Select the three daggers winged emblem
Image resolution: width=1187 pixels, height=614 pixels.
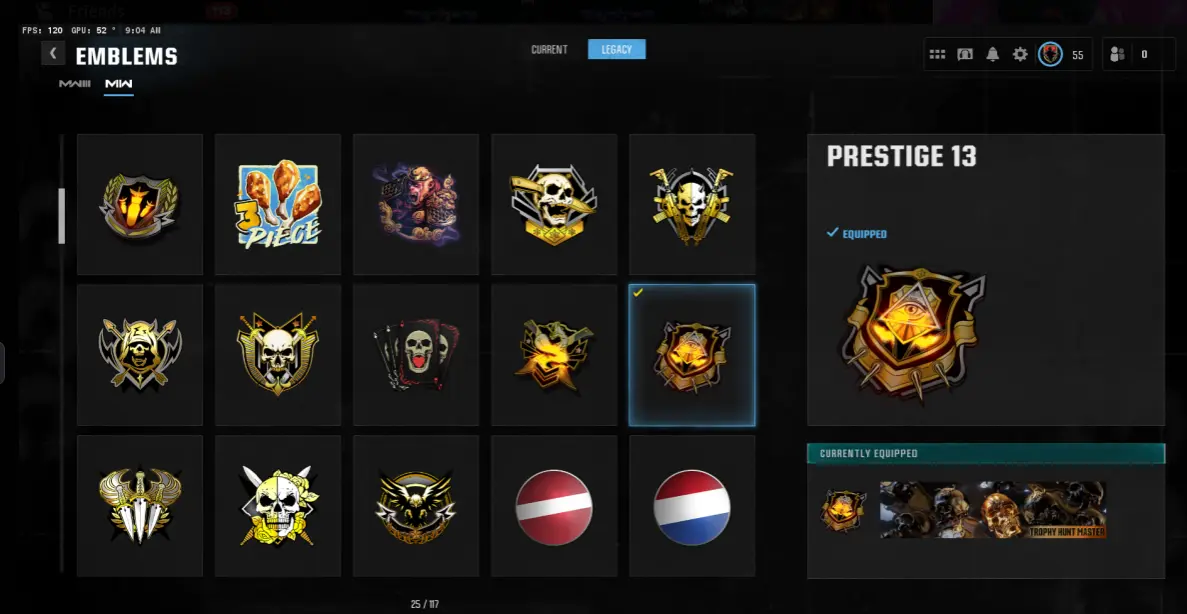(140, 506)
